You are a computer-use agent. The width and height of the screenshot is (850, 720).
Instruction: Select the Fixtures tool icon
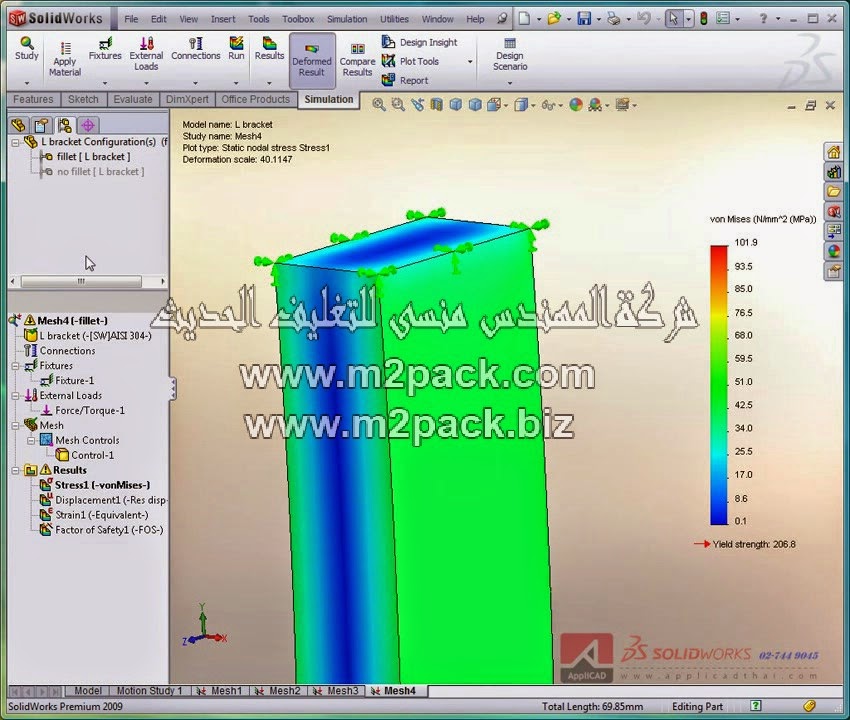coord(105,48)
